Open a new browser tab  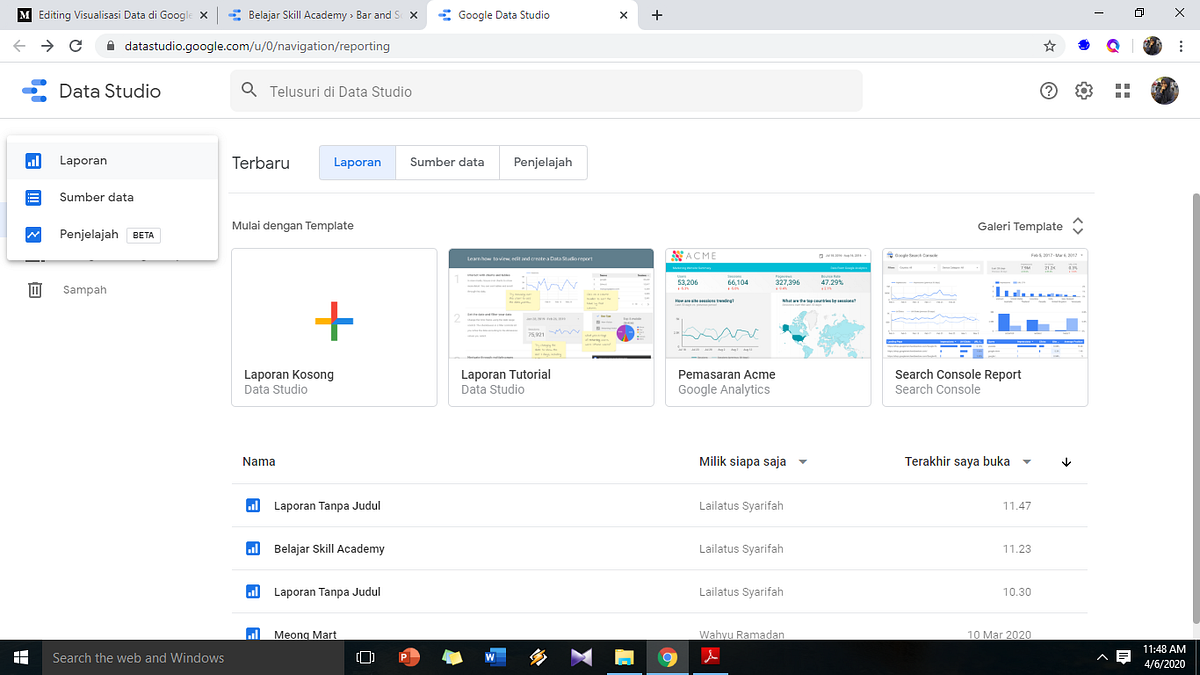[x=657, y=15]
